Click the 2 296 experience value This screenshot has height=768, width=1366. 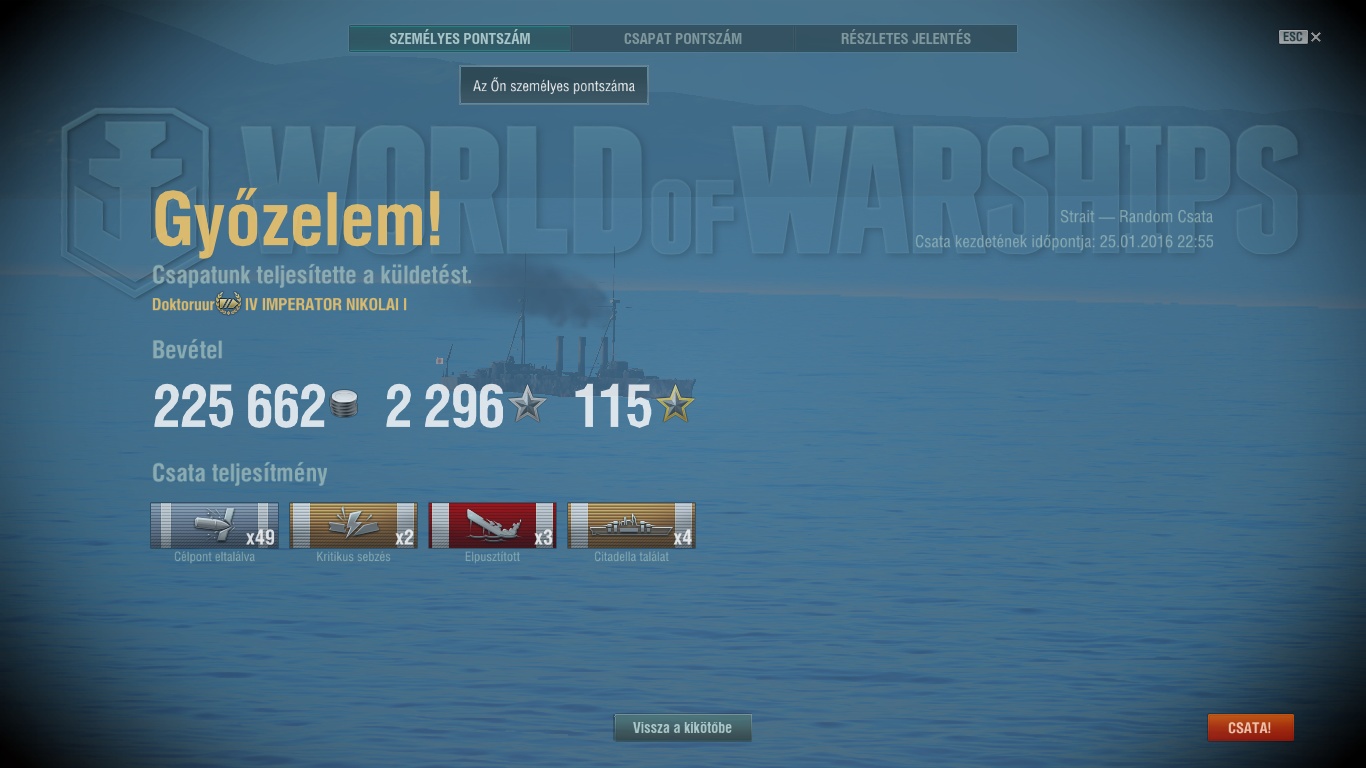(x=445, y=406)
